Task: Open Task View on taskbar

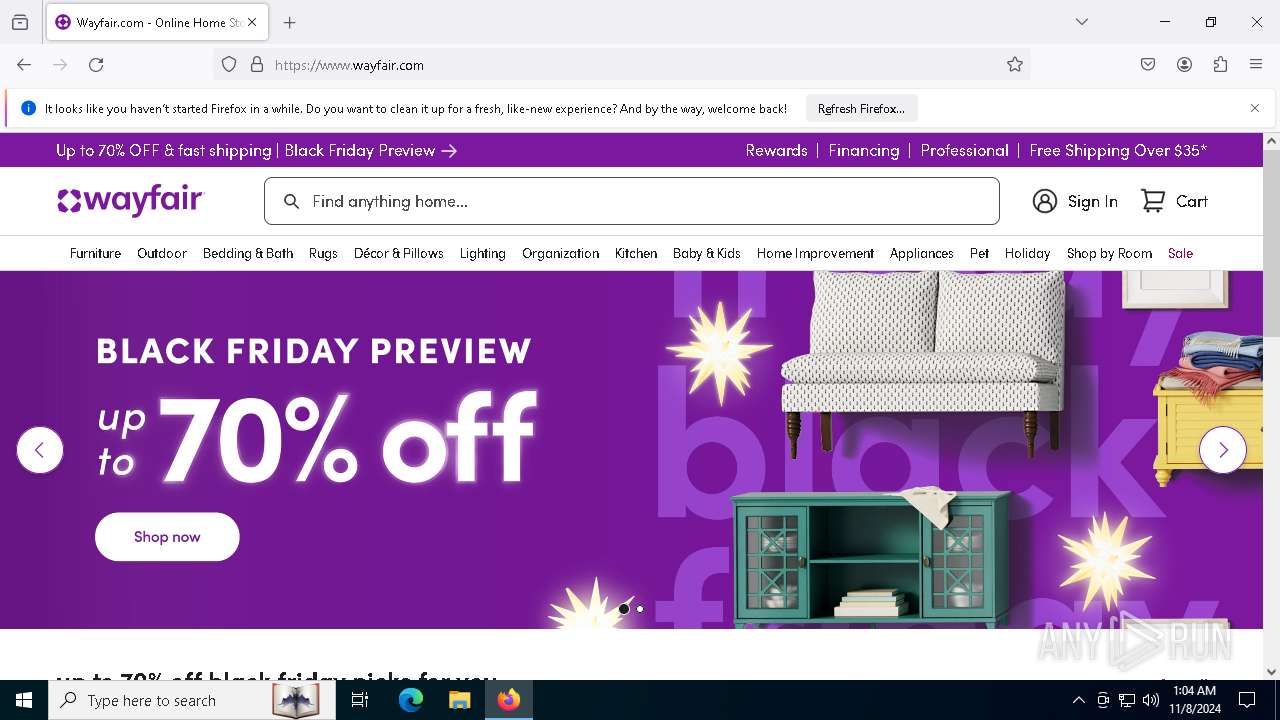Action: (x=360, y=700)
